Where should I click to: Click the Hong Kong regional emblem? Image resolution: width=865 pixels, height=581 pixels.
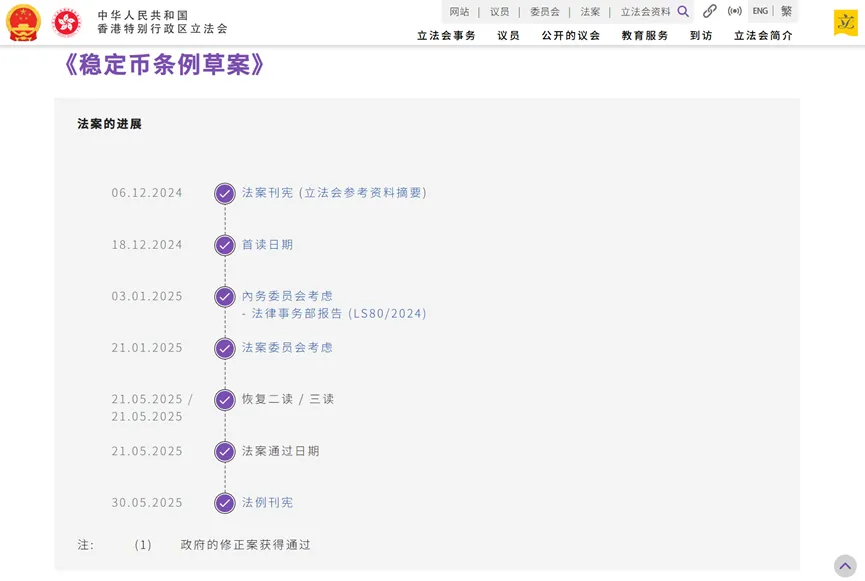point(67,22)
